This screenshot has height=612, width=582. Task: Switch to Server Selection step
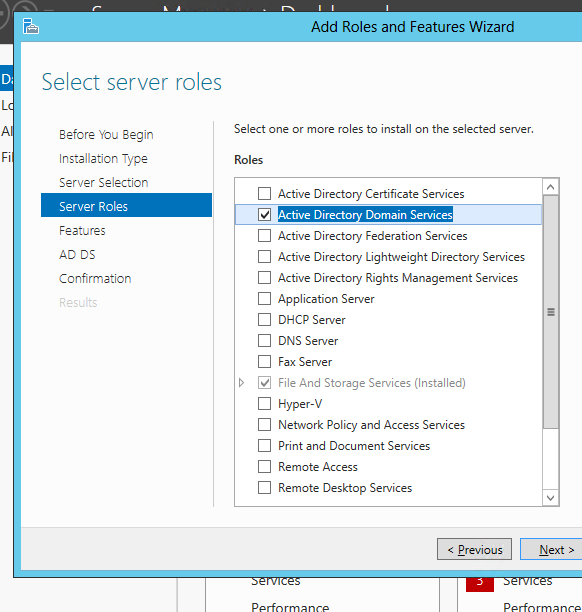(103, 183)
